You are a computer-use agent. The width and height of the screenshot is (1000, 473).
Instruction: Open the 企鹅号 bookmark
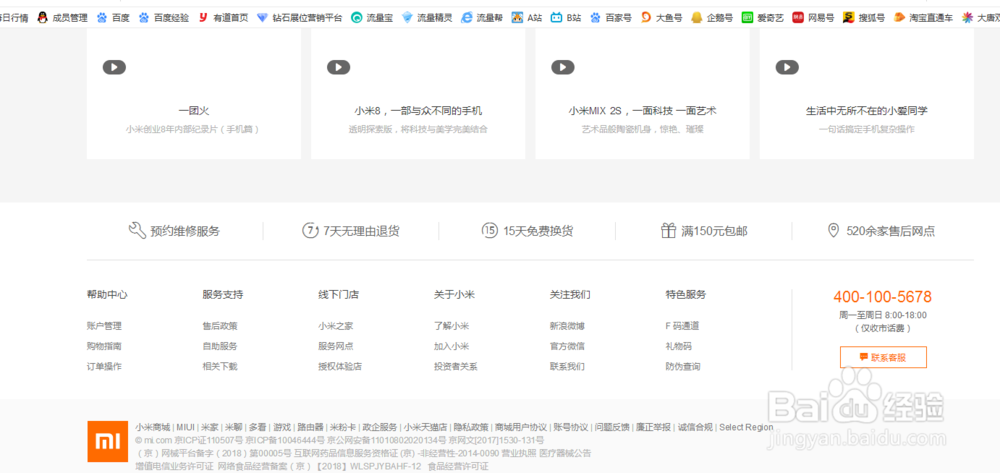click(712, 18)
